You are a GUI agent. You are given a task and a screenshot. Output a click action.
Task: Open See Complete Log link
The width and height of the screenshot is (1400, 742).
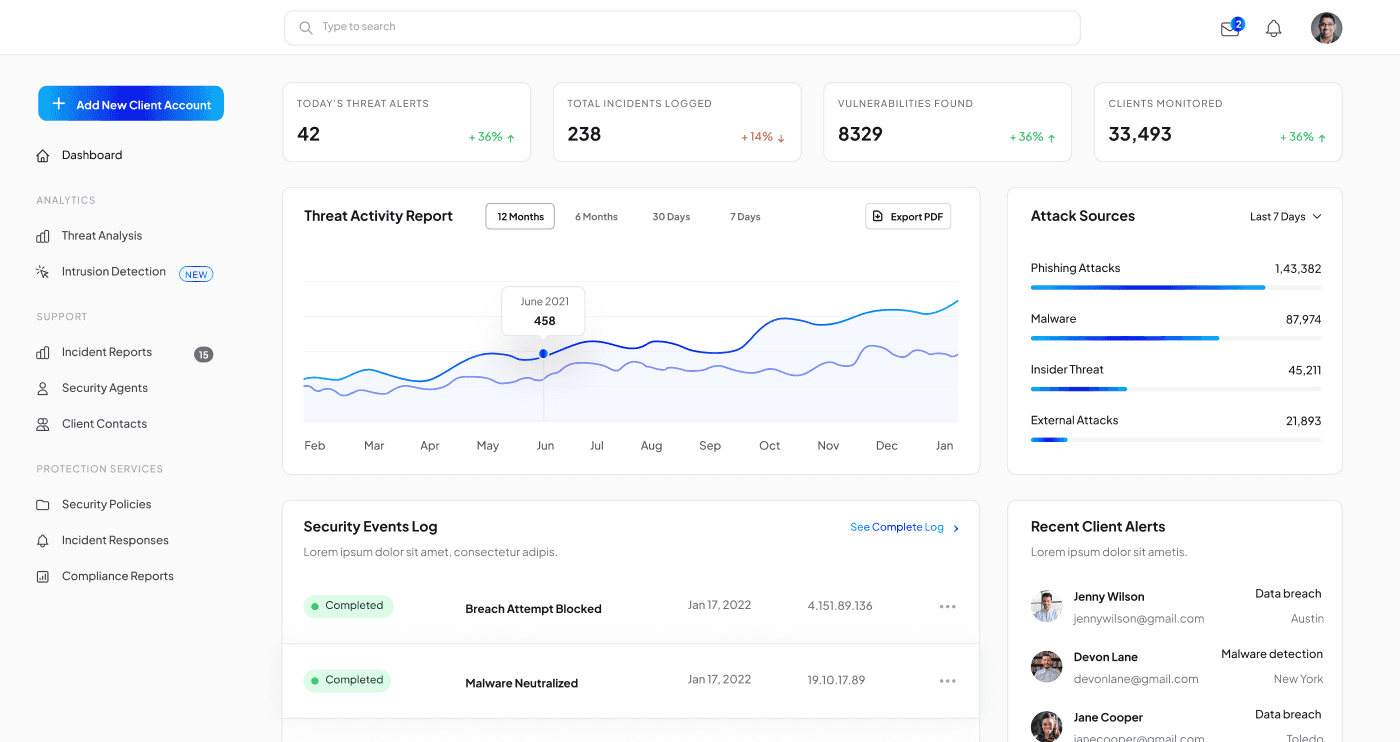[897, 527]
